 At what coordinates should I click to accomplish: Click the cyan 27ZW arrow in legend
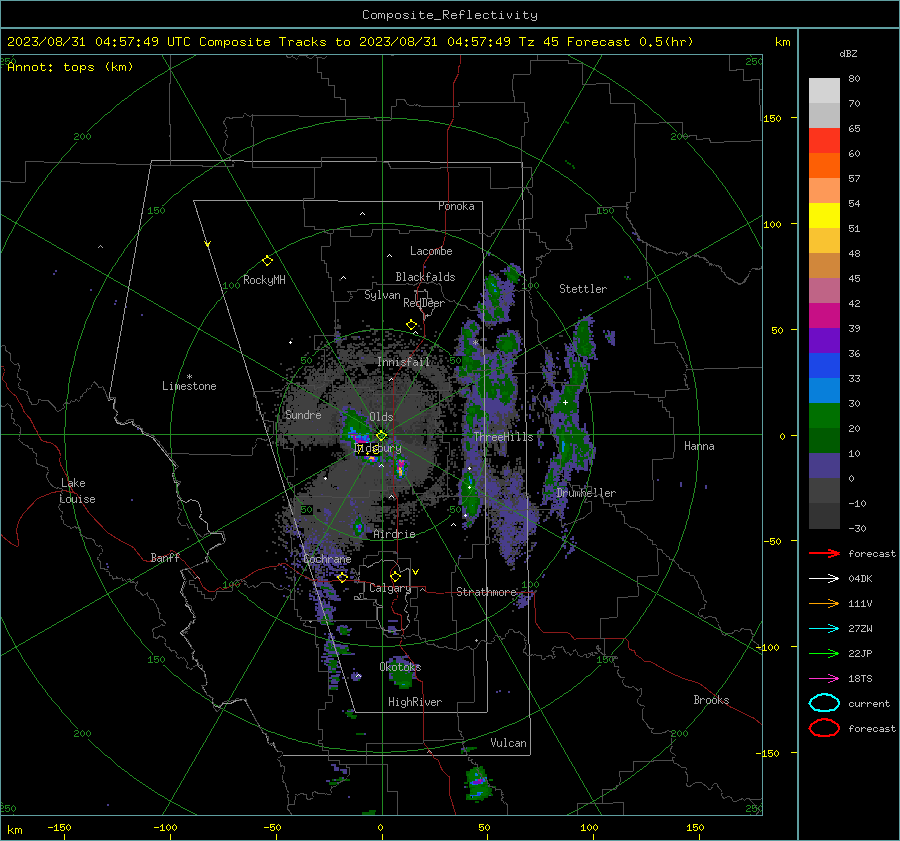pos(824,629)
